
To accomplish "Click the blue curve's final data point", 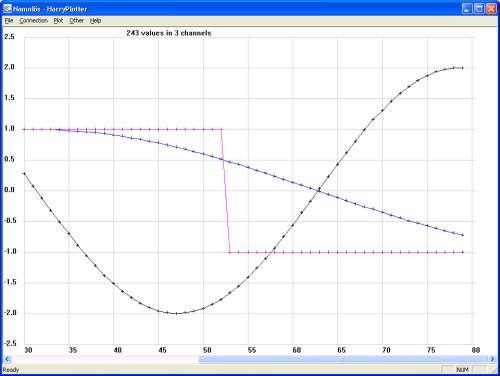I will click(x=463, y=235).
